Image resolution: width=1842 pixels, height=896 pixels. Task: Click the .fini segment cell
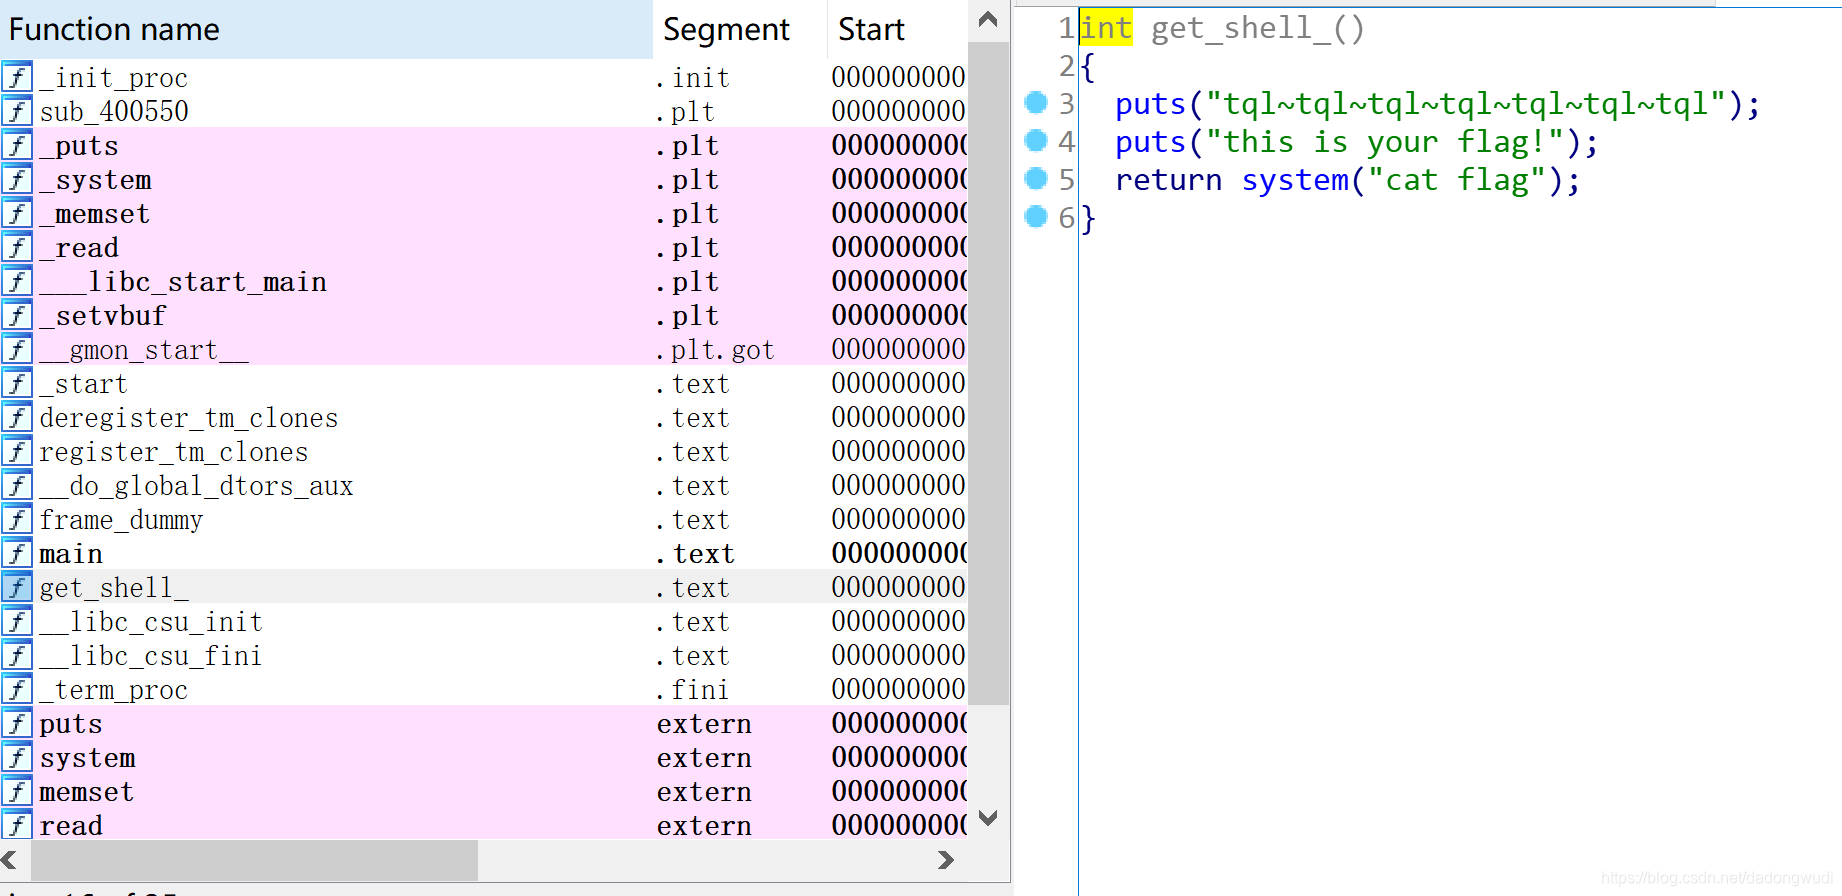(x=692, y=690)
